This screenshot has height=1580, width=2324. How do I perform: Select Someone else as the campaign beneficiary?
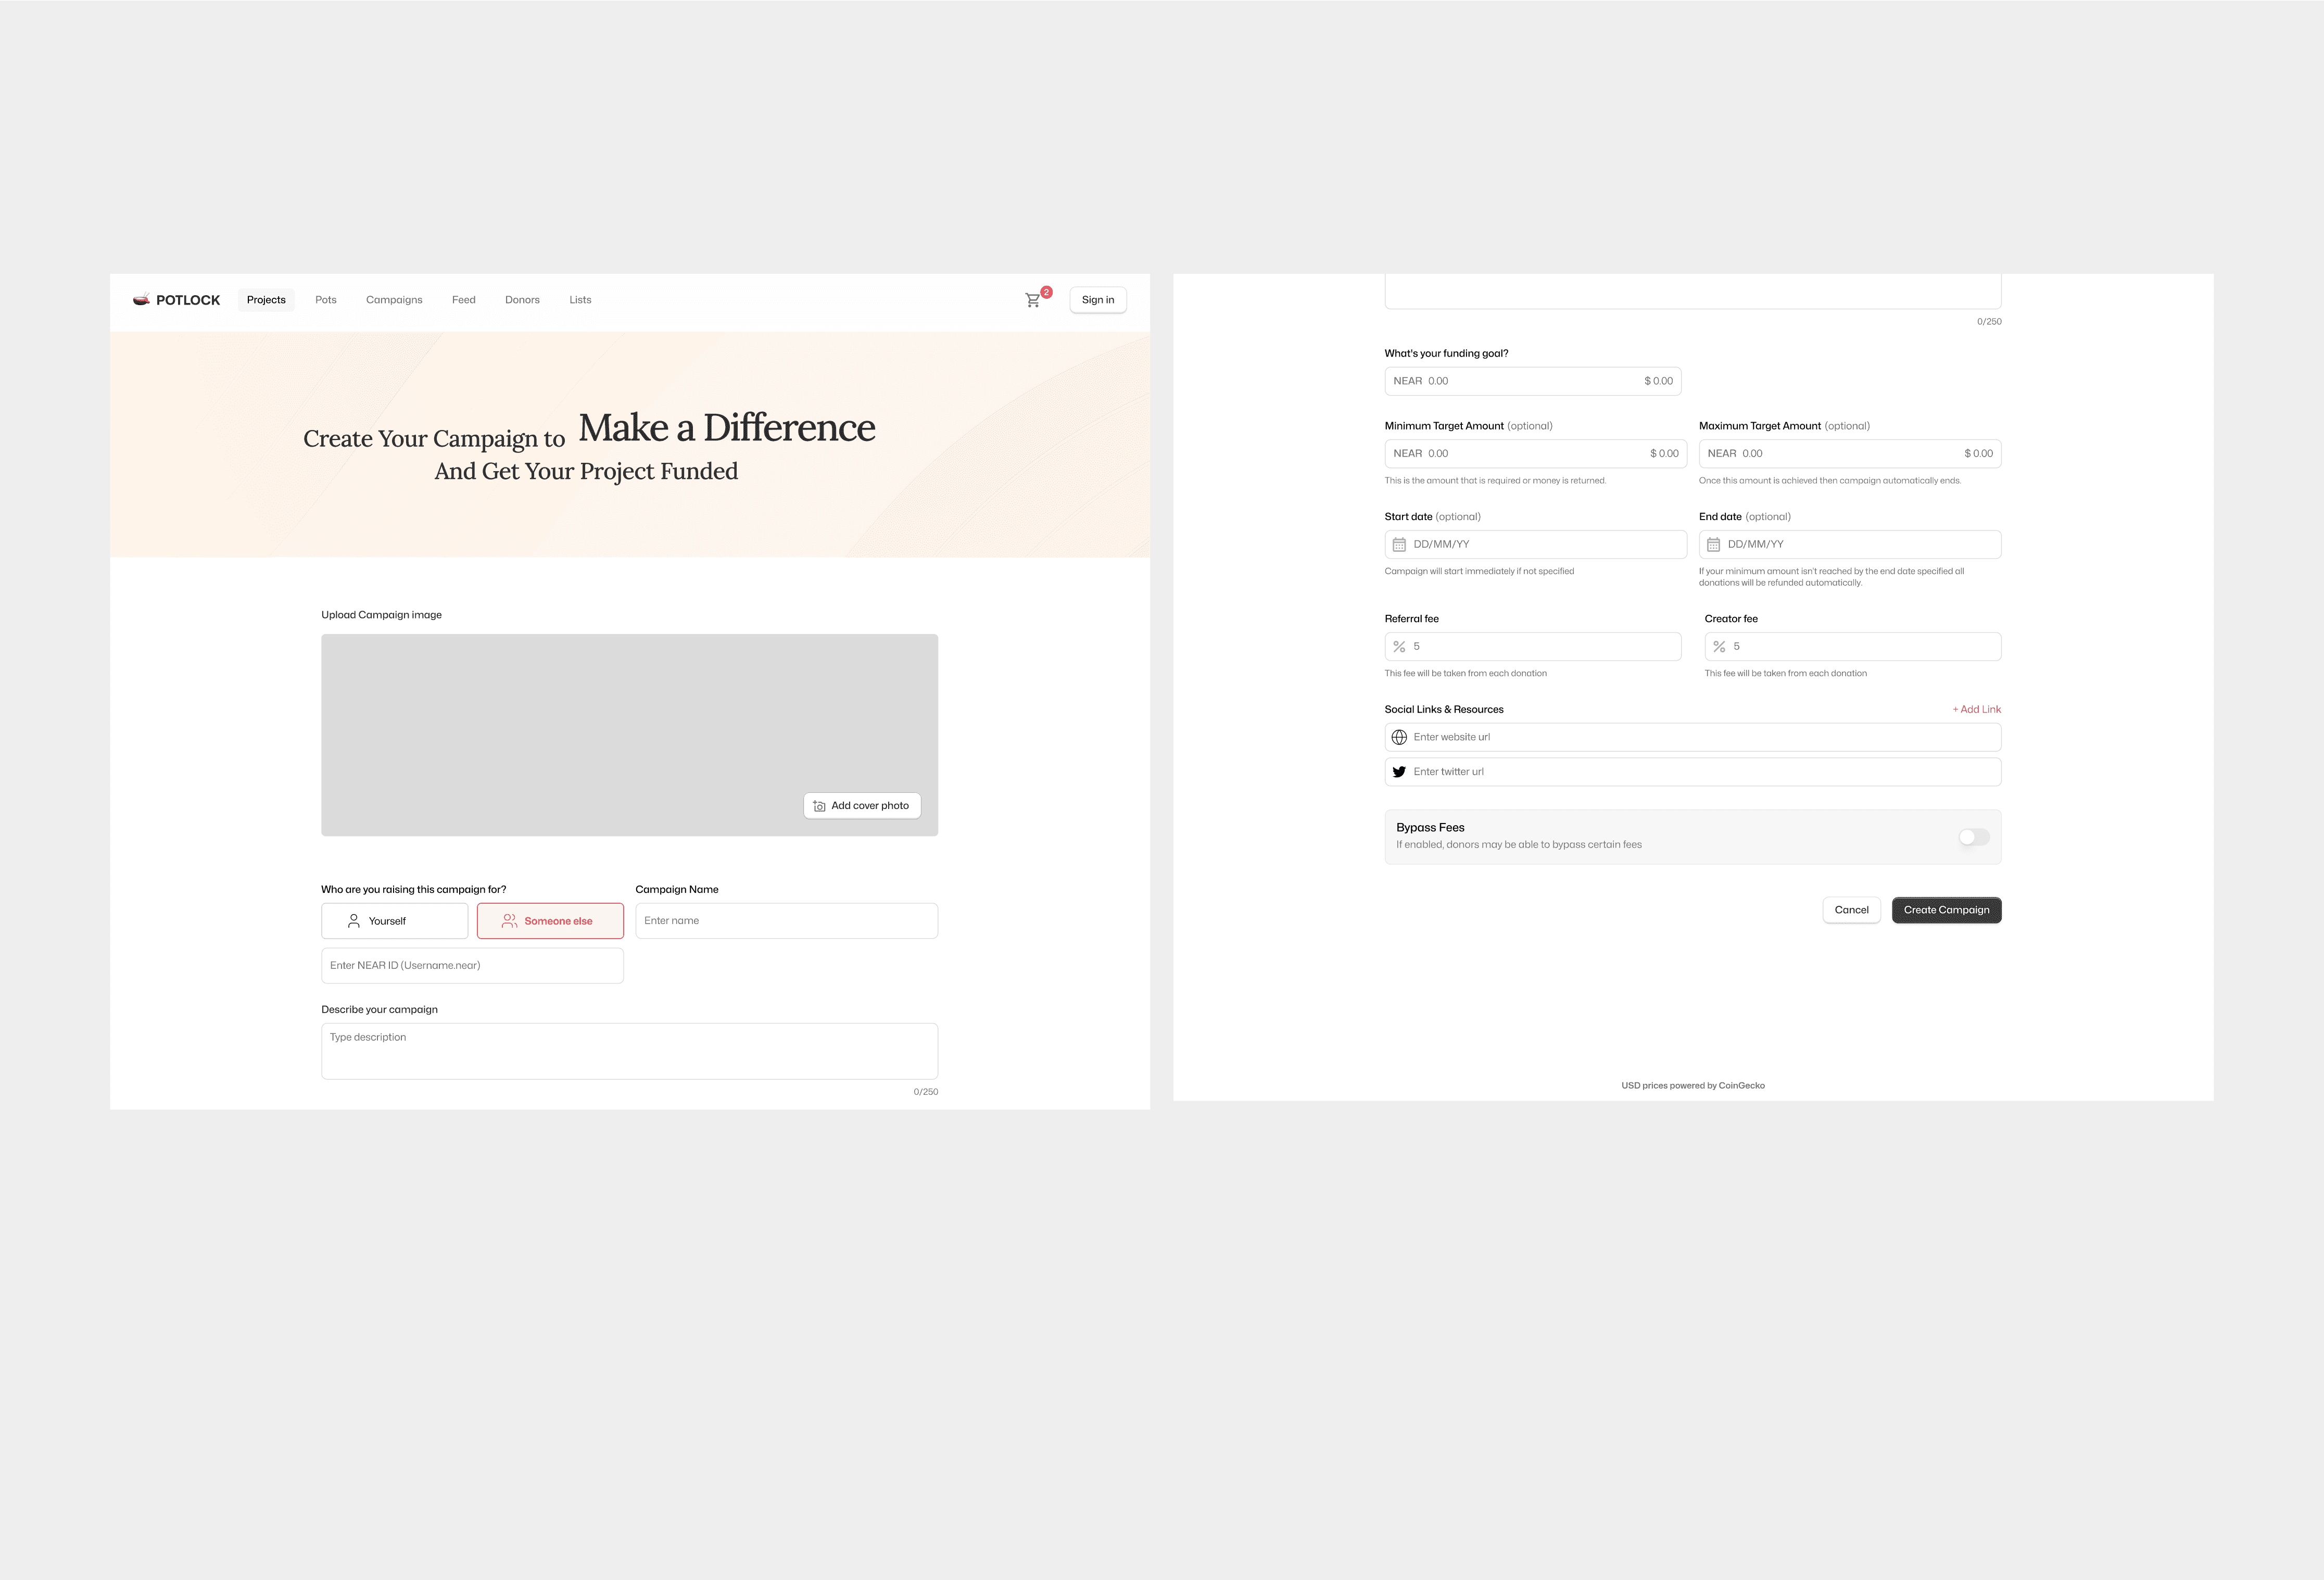(550, 920)
